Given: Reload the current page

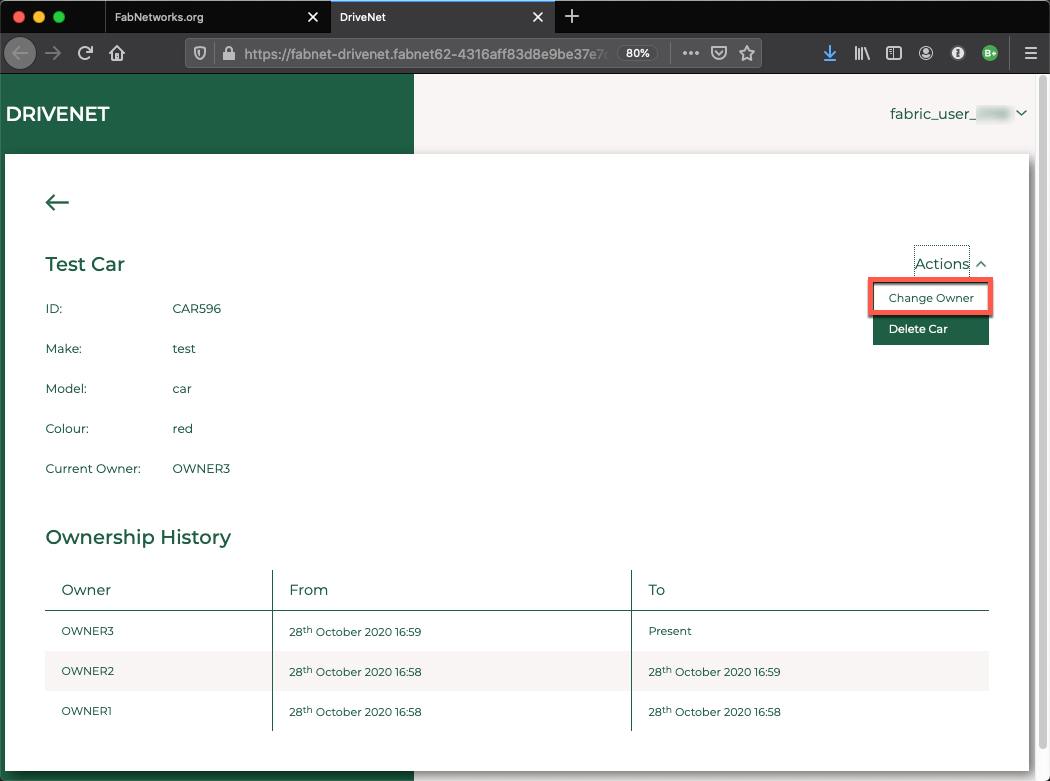Looking at the screenshot, I should pyautogui.click(x=85, y=54).
